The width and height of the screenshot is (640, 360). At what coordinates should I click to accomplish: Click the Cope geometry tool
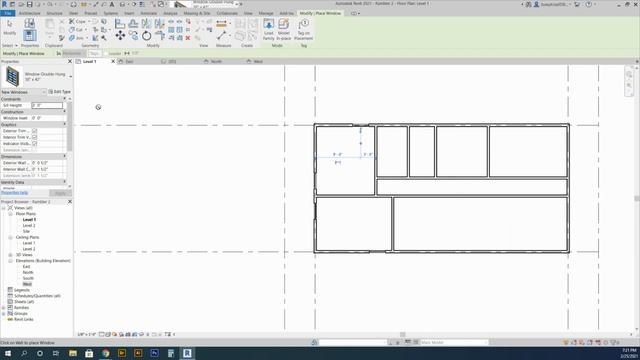pos(78,21)
